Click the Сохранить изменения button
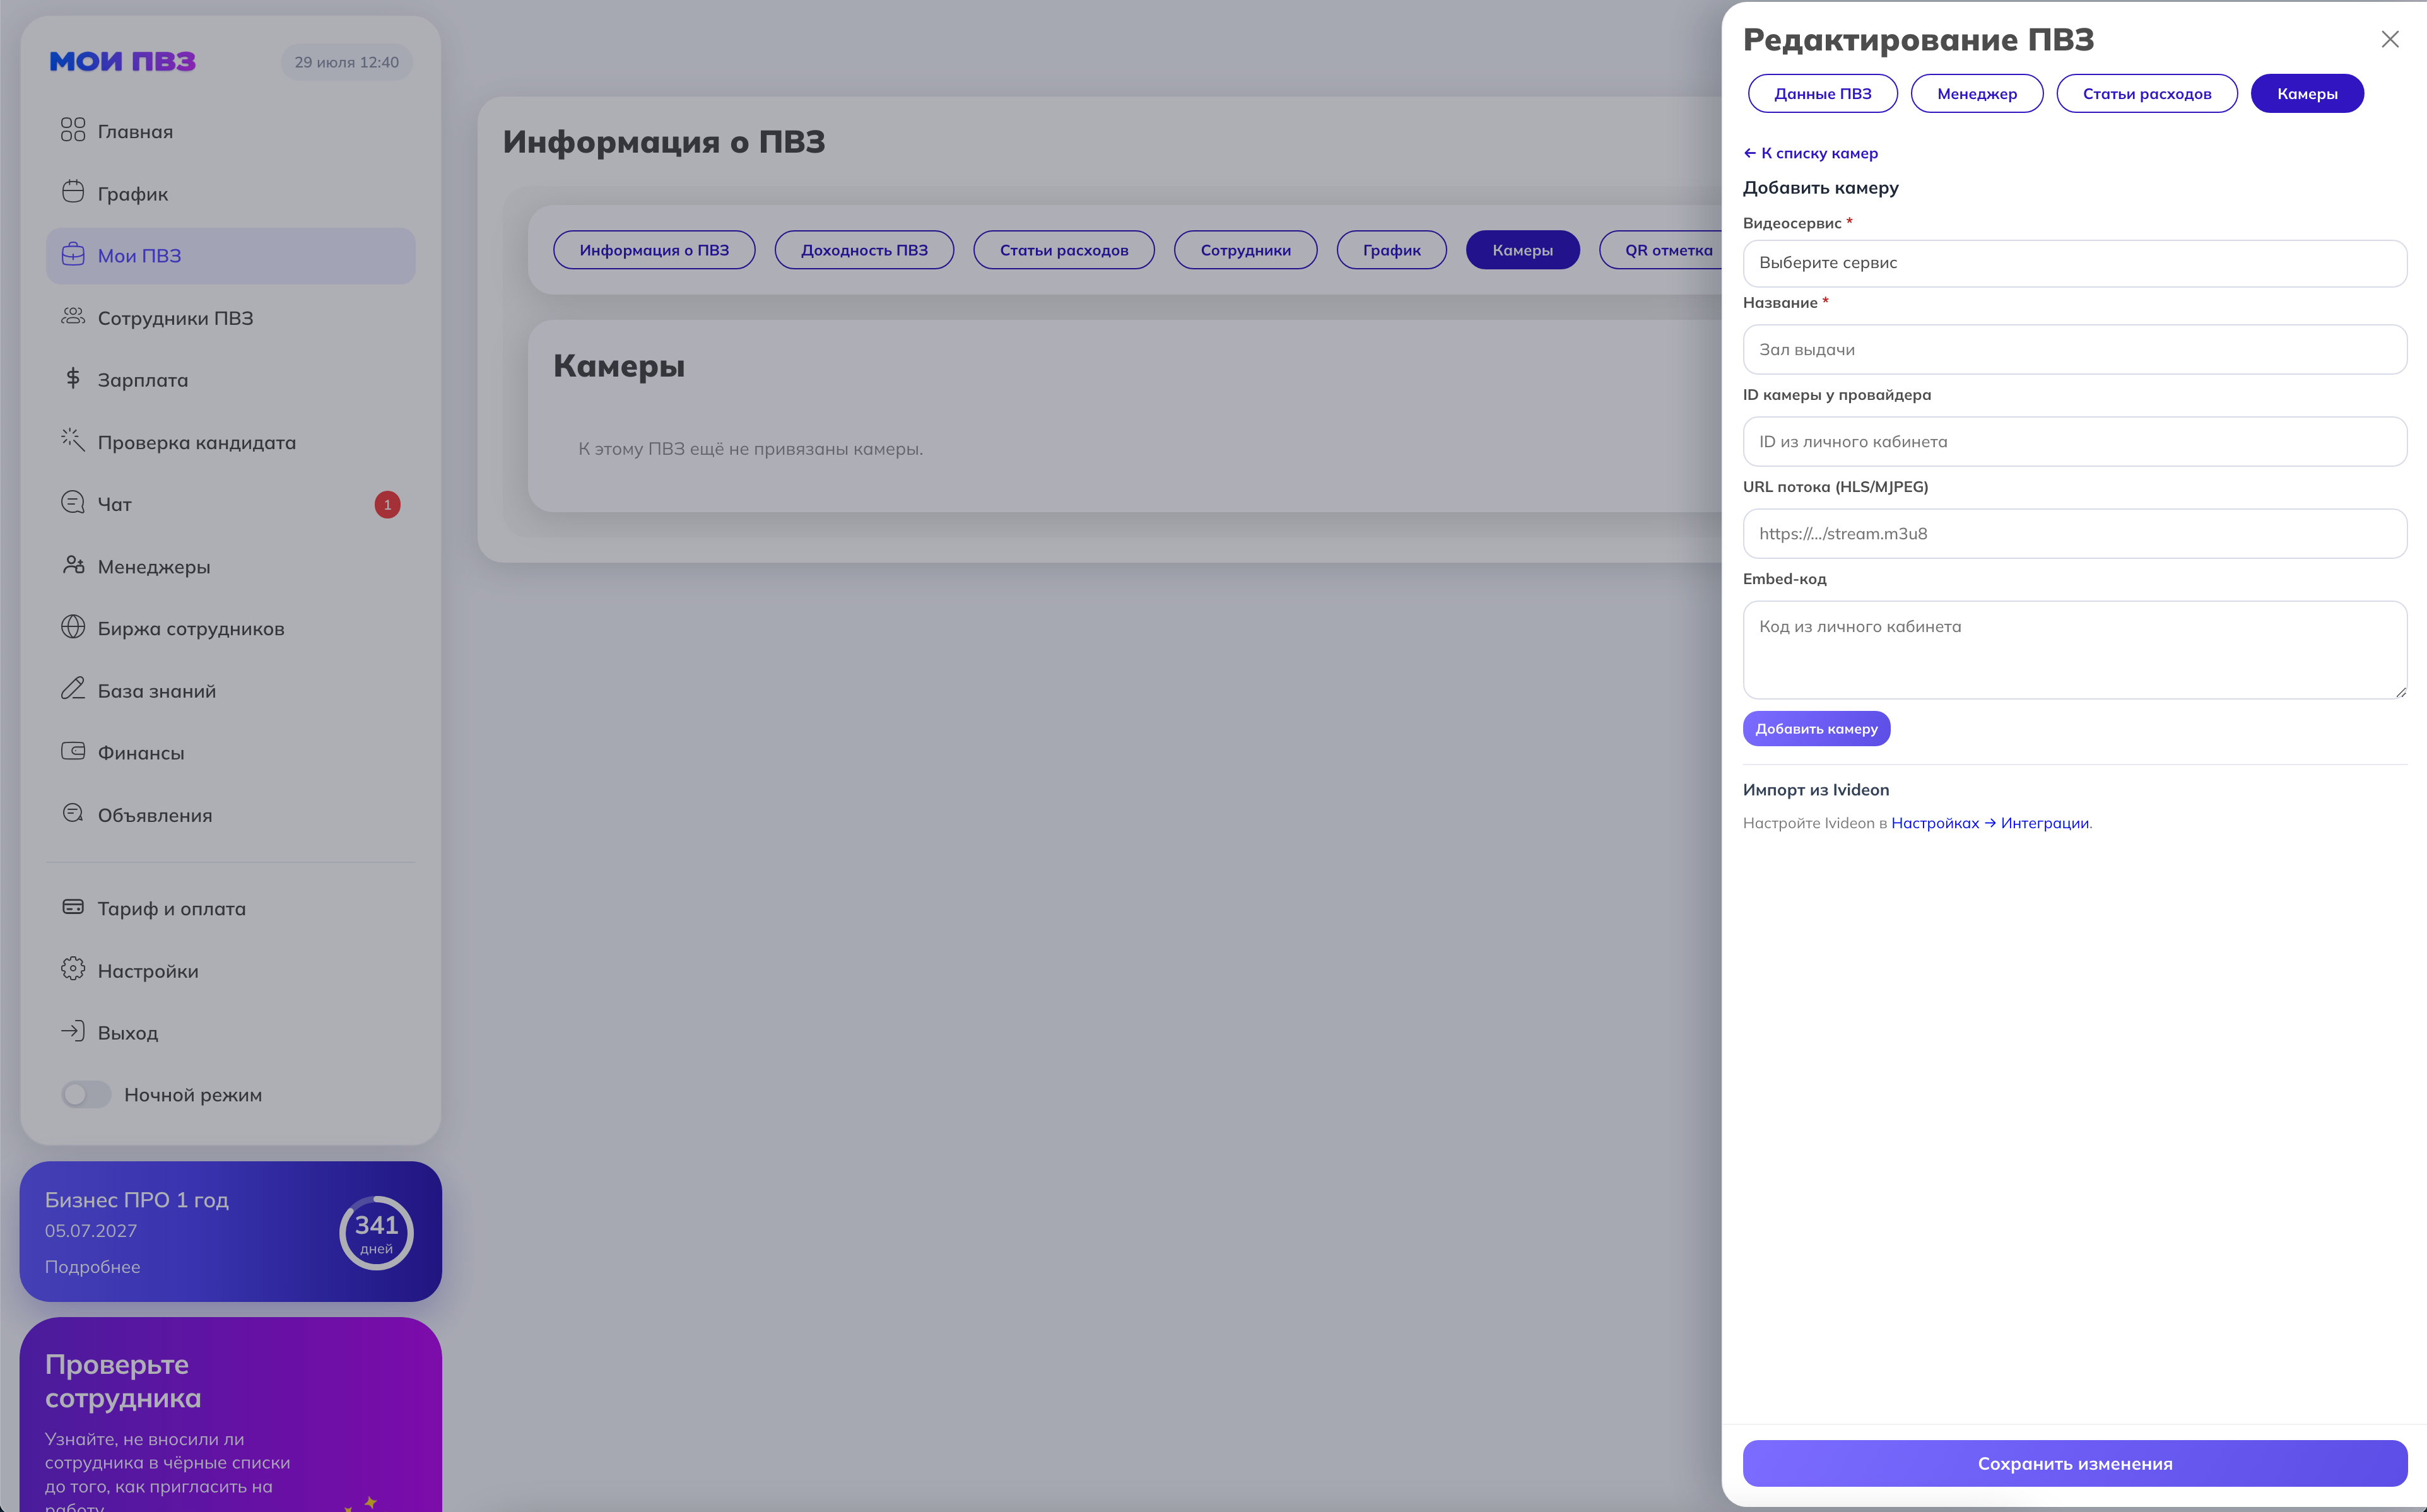2427x1512 pixels. click(2074, 1463)
